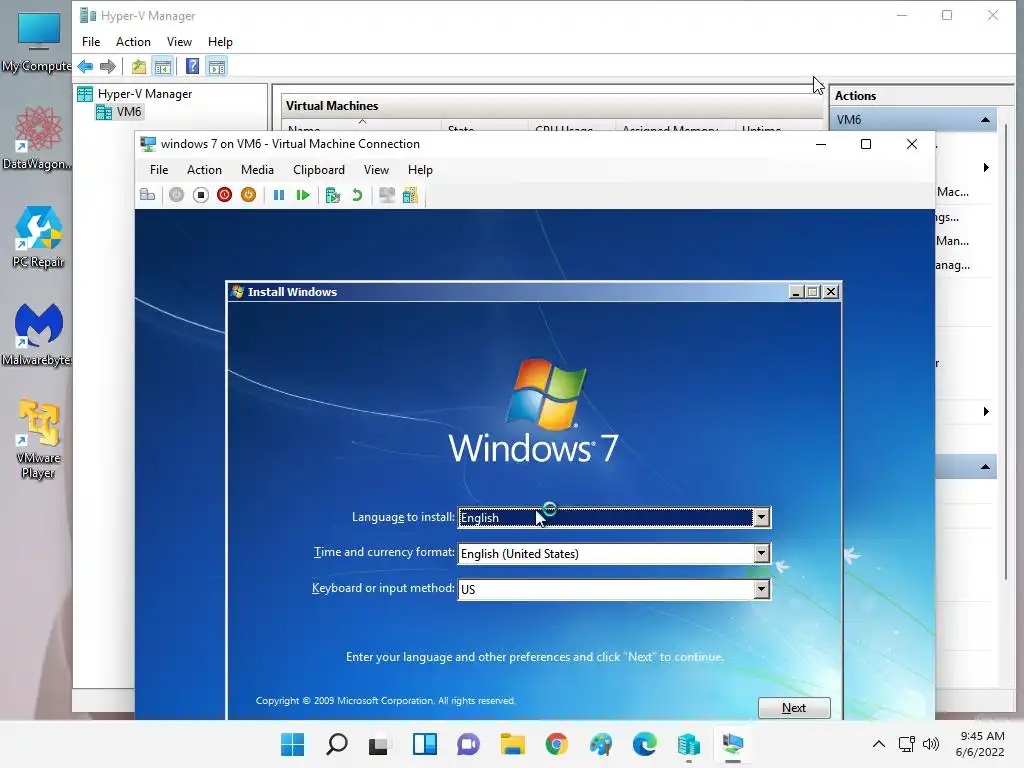1024x768 pixels.
Task: Open Malwarebytes desktop shortcut
Action: point(37,334)
